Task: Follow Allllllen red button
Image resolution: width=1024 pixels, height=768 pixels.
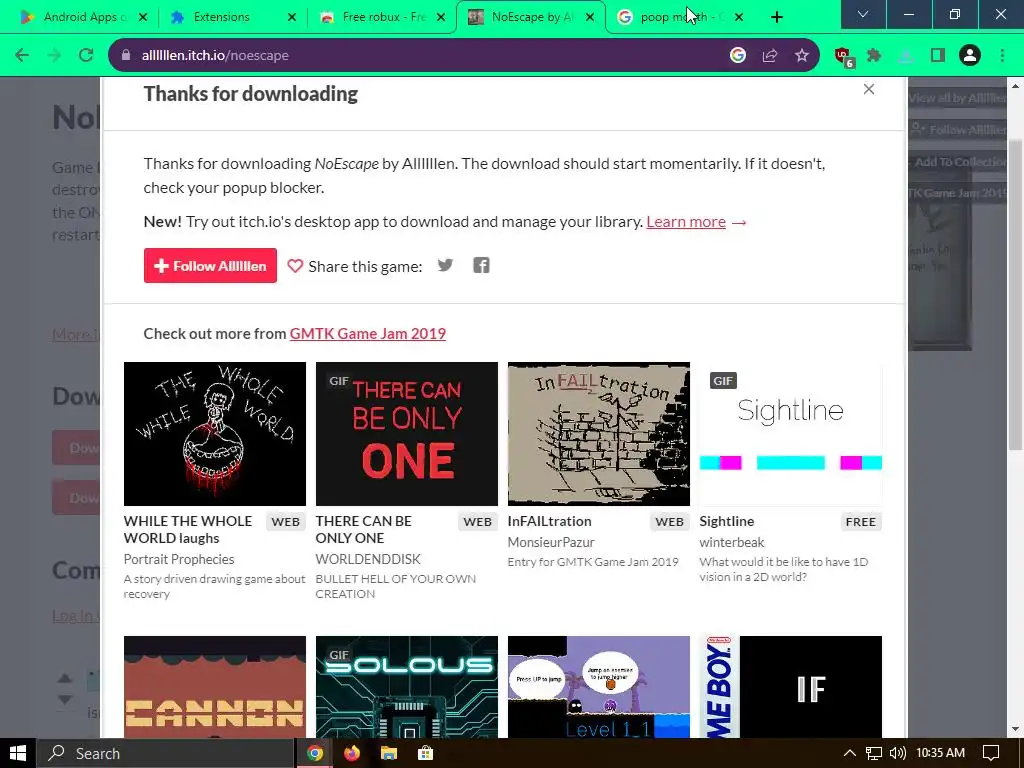Action: click(x=210, y=265)
